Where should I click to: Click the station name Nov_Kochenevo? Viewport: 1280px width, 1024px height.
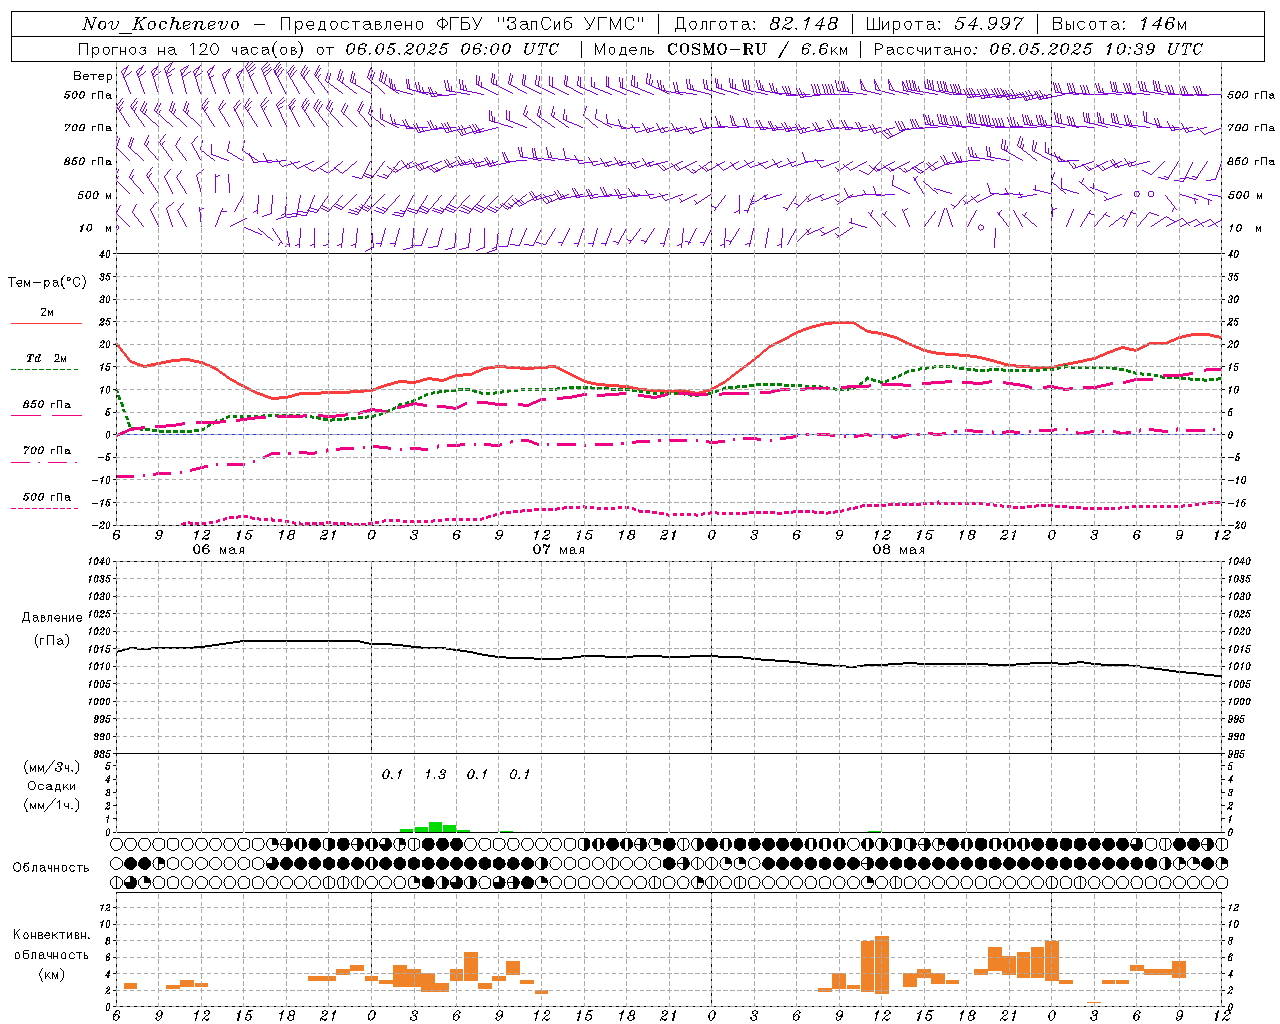(x=161, y=24)
